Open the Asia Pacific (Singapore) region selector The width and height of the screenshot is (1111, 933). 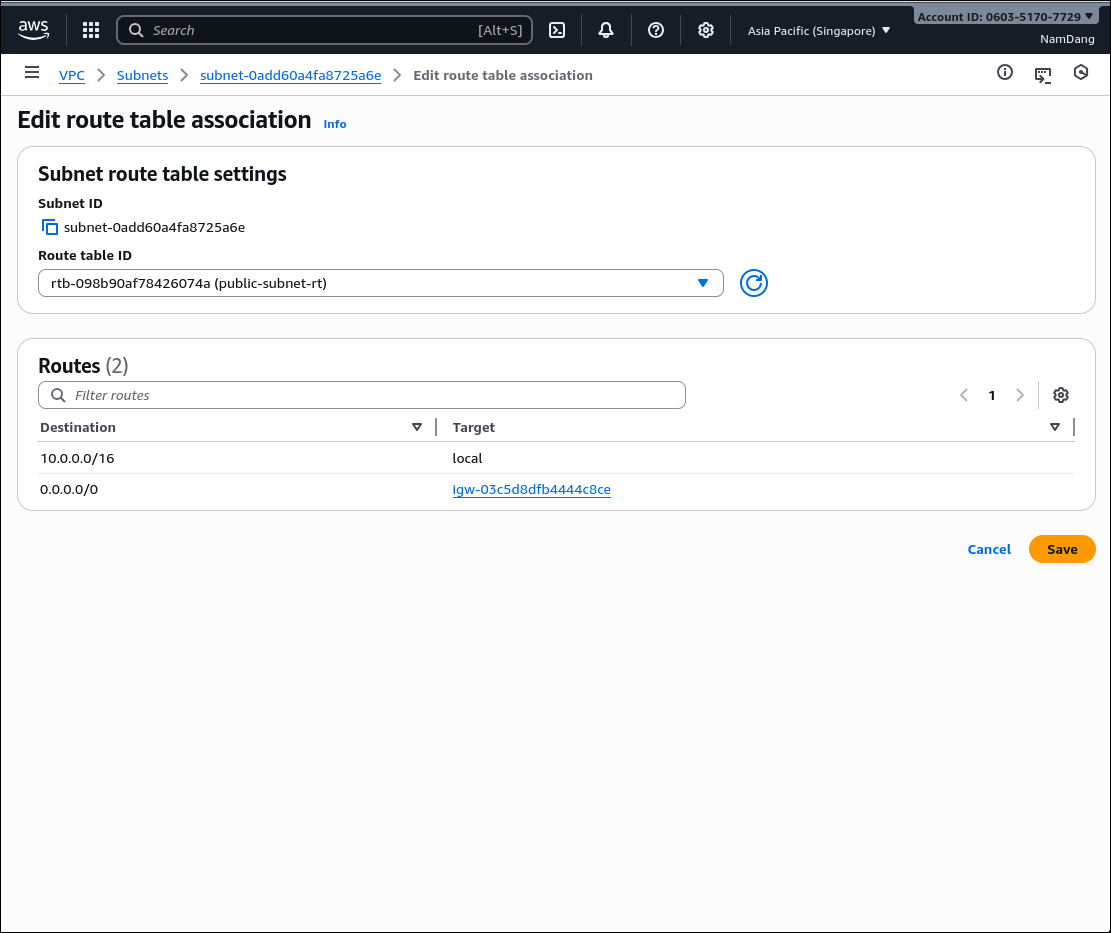click(x=818, y=31)
